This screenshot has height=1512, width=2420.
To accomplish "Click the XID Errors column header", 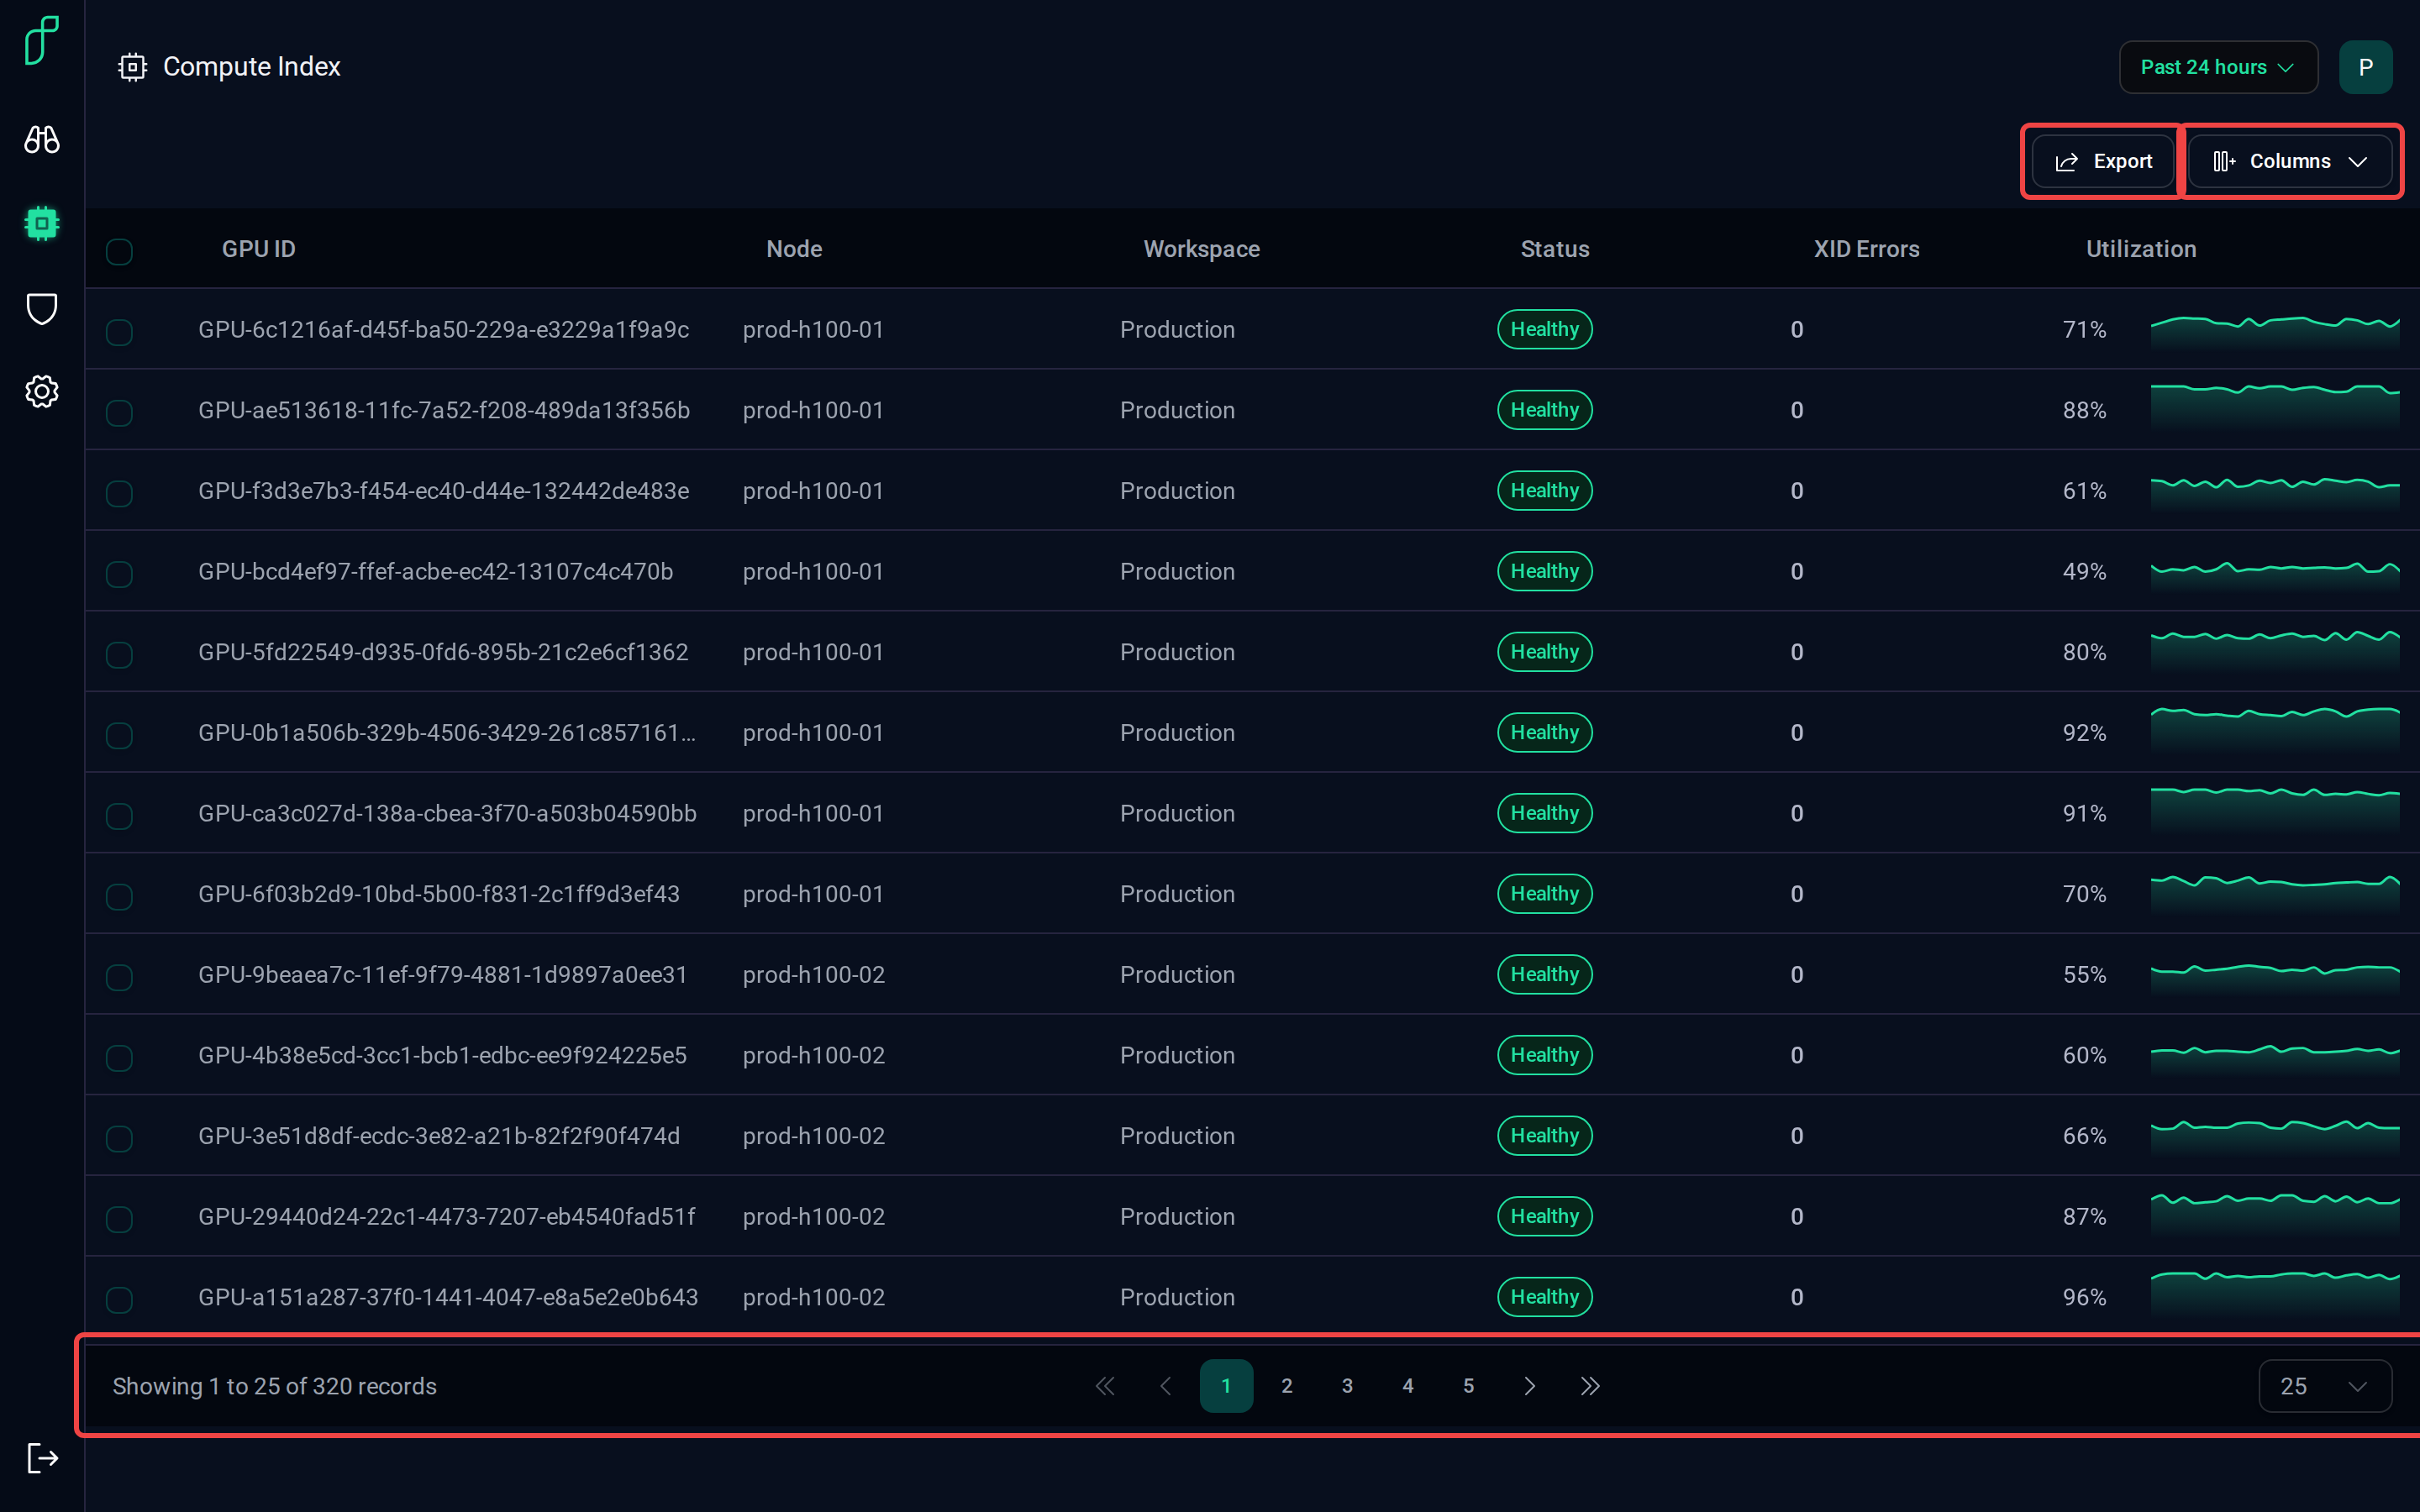I will click(x=1867, y=249).
